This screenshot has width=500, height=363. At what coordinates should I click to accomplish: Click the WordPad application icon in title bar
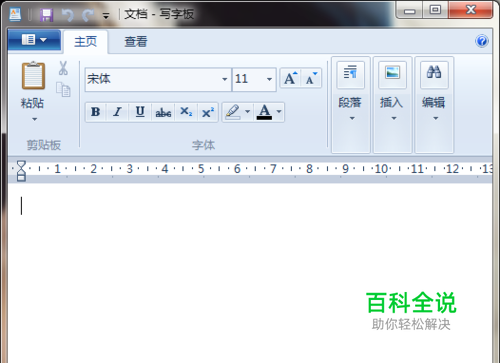[x=15, y=14]
